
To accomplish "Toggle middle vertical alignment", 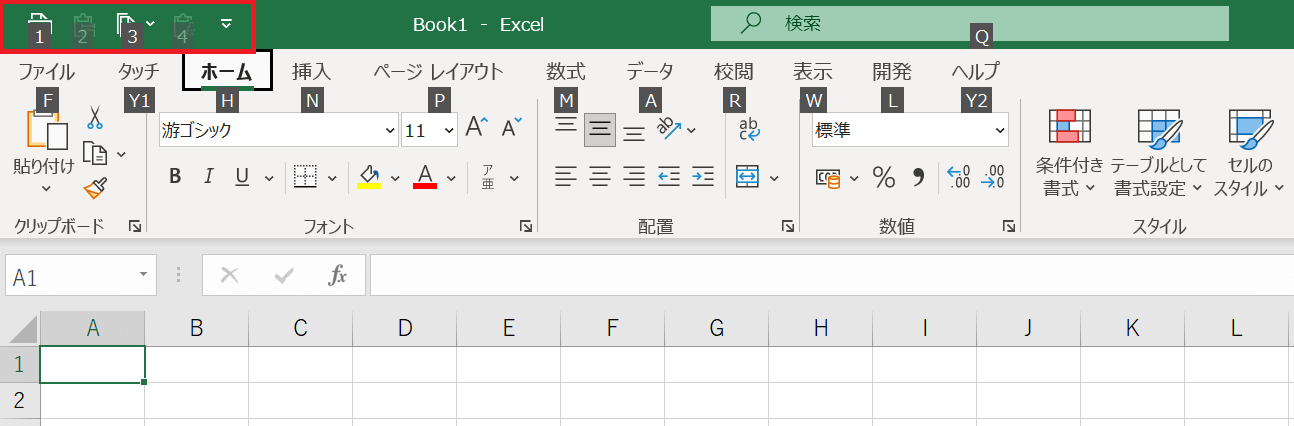I will tap(600, 129).
